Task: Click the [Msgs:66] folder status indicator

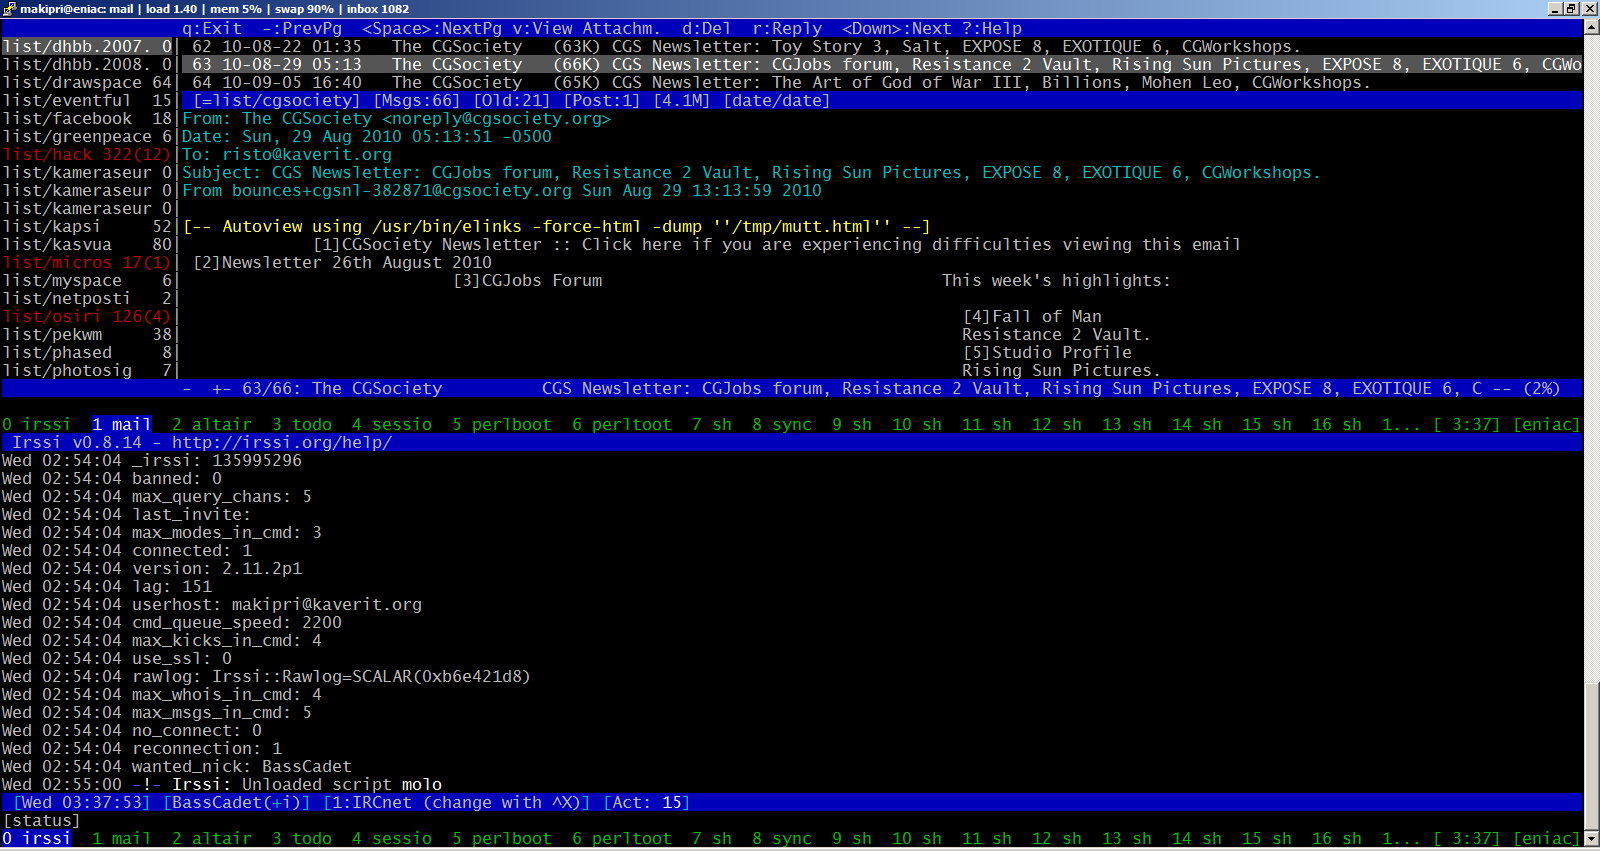Action: (x=417, y=100)
